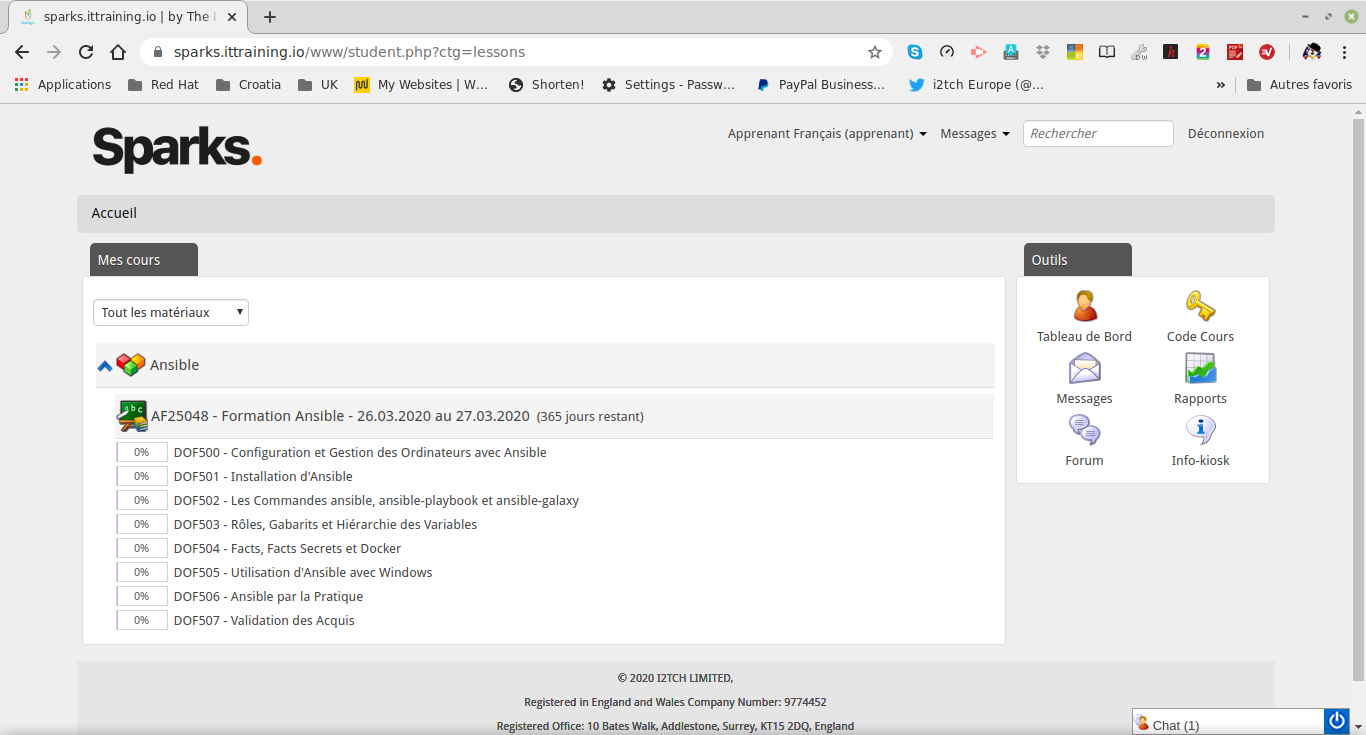Open the Messages envelope icon in Outils
The height and width of the screenshot is (735, 1366).
pos(1084,368)
